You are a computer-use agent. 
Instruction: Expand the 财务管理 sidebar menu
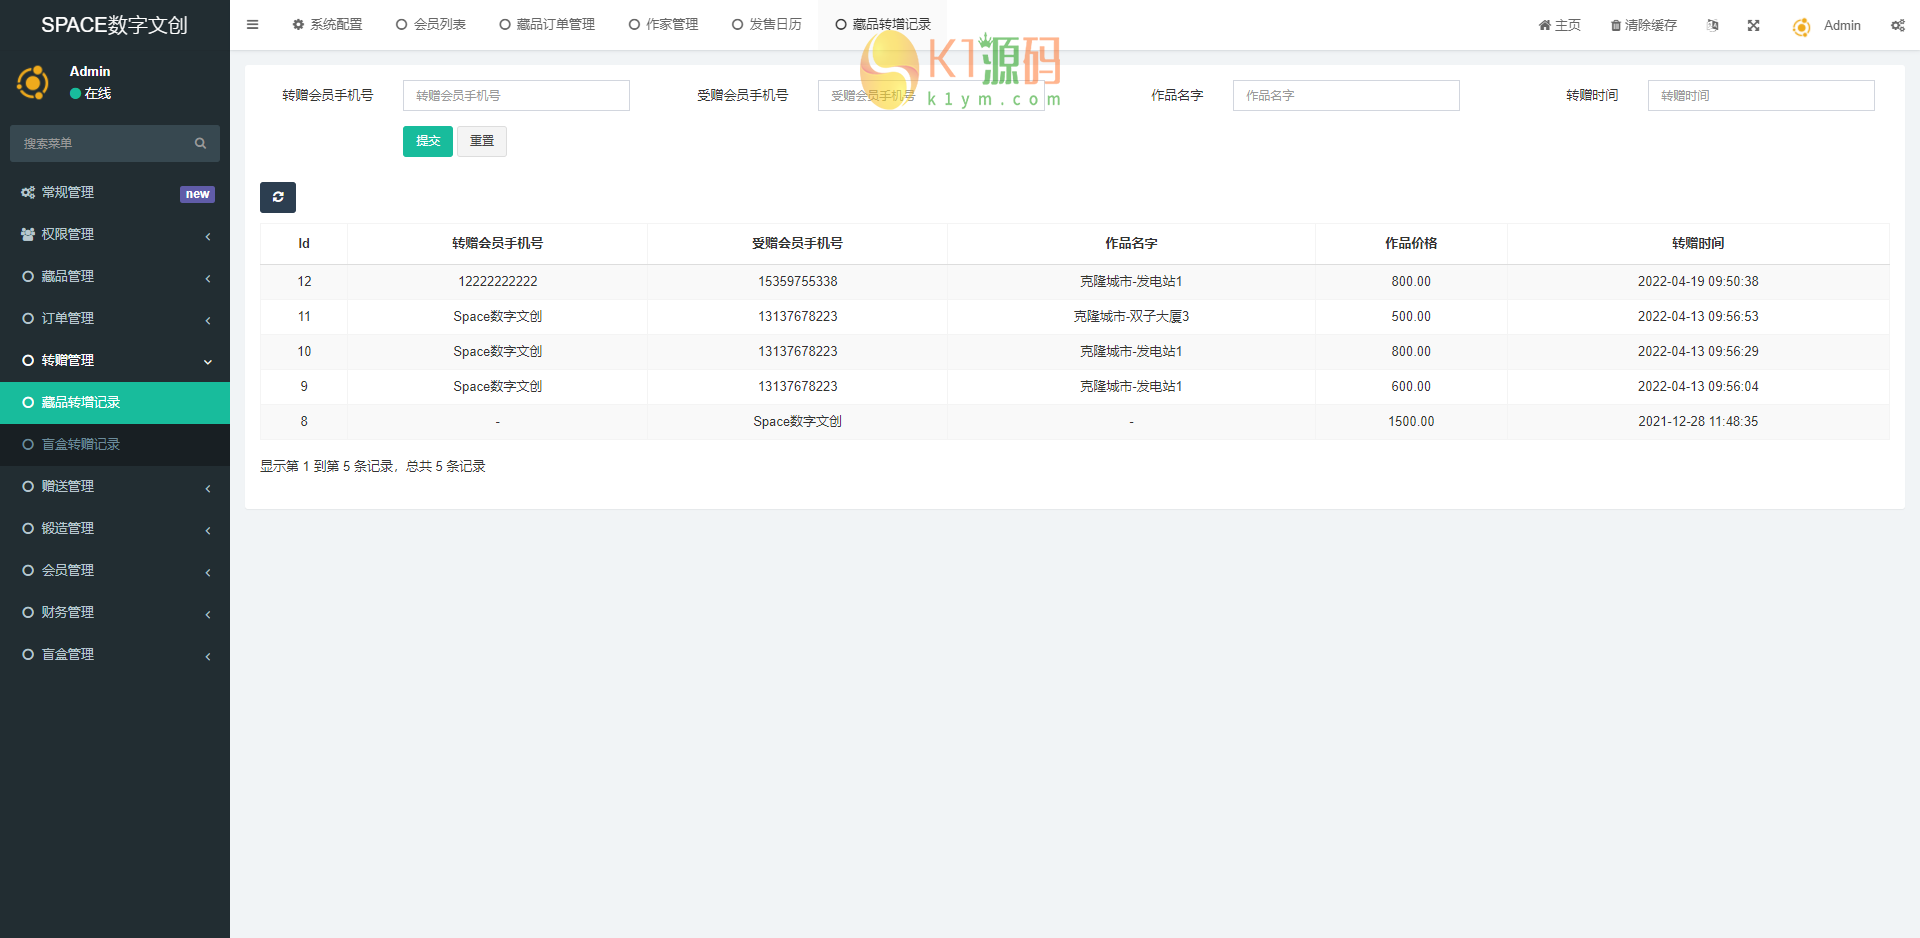[115, 612]
